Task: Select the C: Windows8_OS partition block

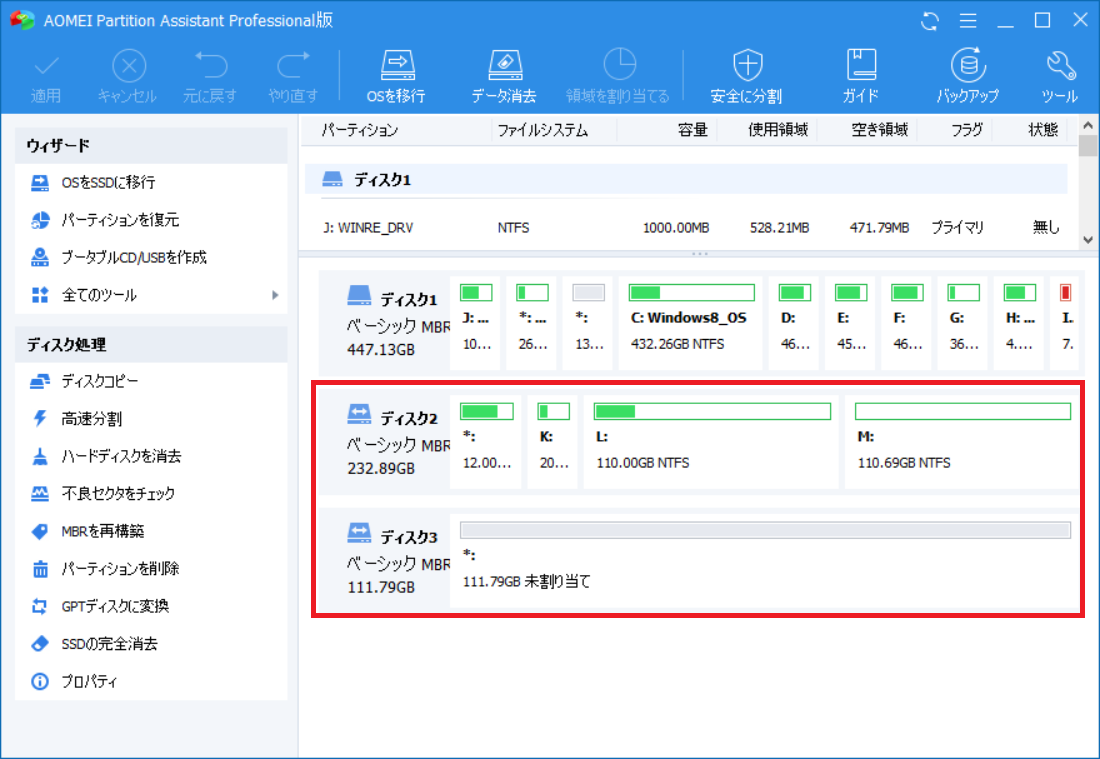Action: (690, 323)
